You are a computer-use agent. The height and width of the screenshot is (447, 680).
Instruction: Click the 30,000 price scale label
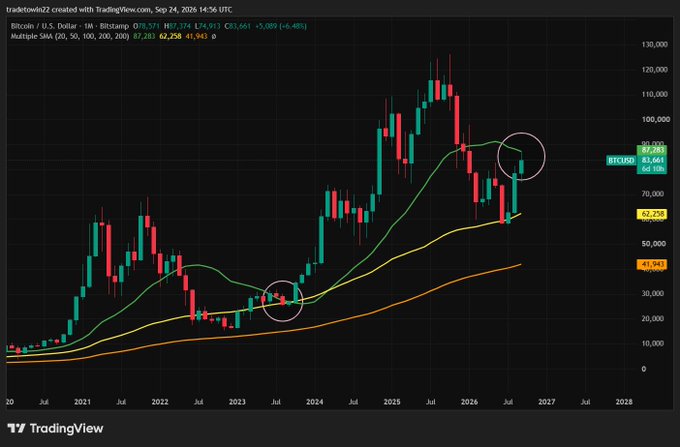point(653,294)
